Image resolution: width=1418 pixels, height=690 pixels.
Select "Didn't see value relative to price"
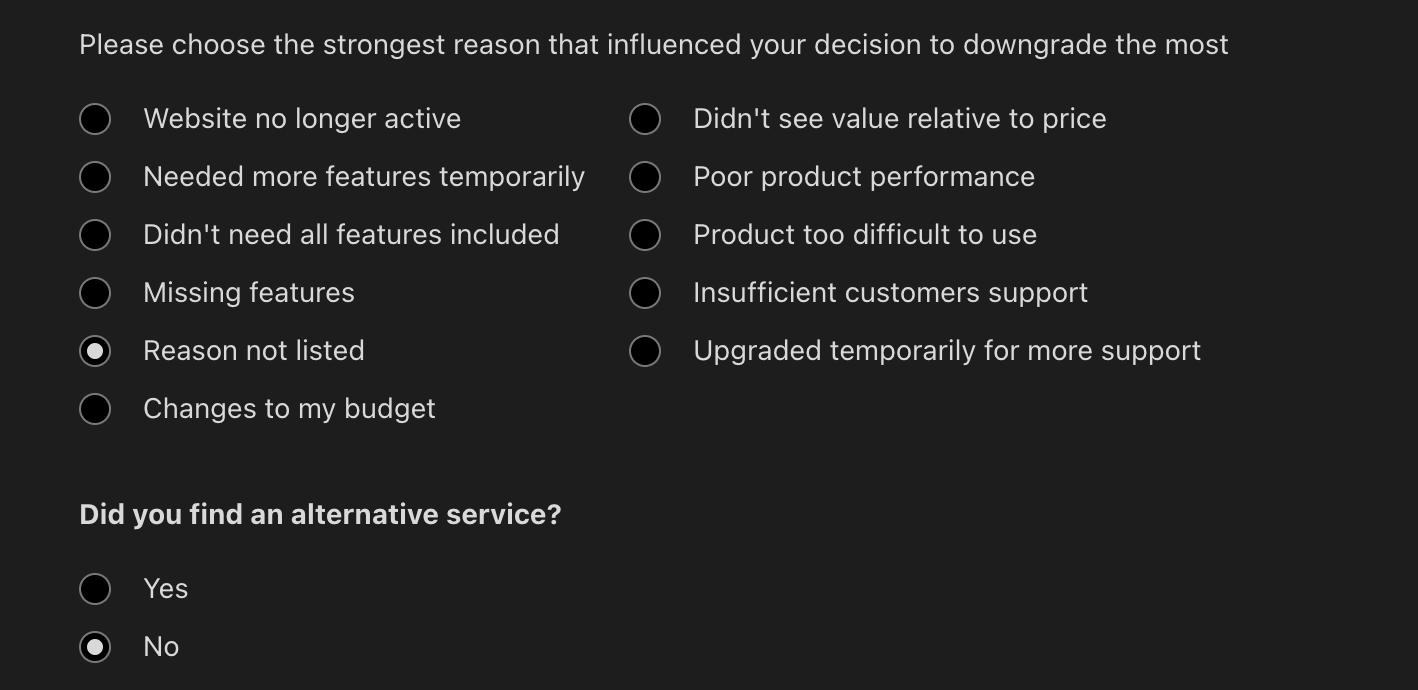pos(645,118)
